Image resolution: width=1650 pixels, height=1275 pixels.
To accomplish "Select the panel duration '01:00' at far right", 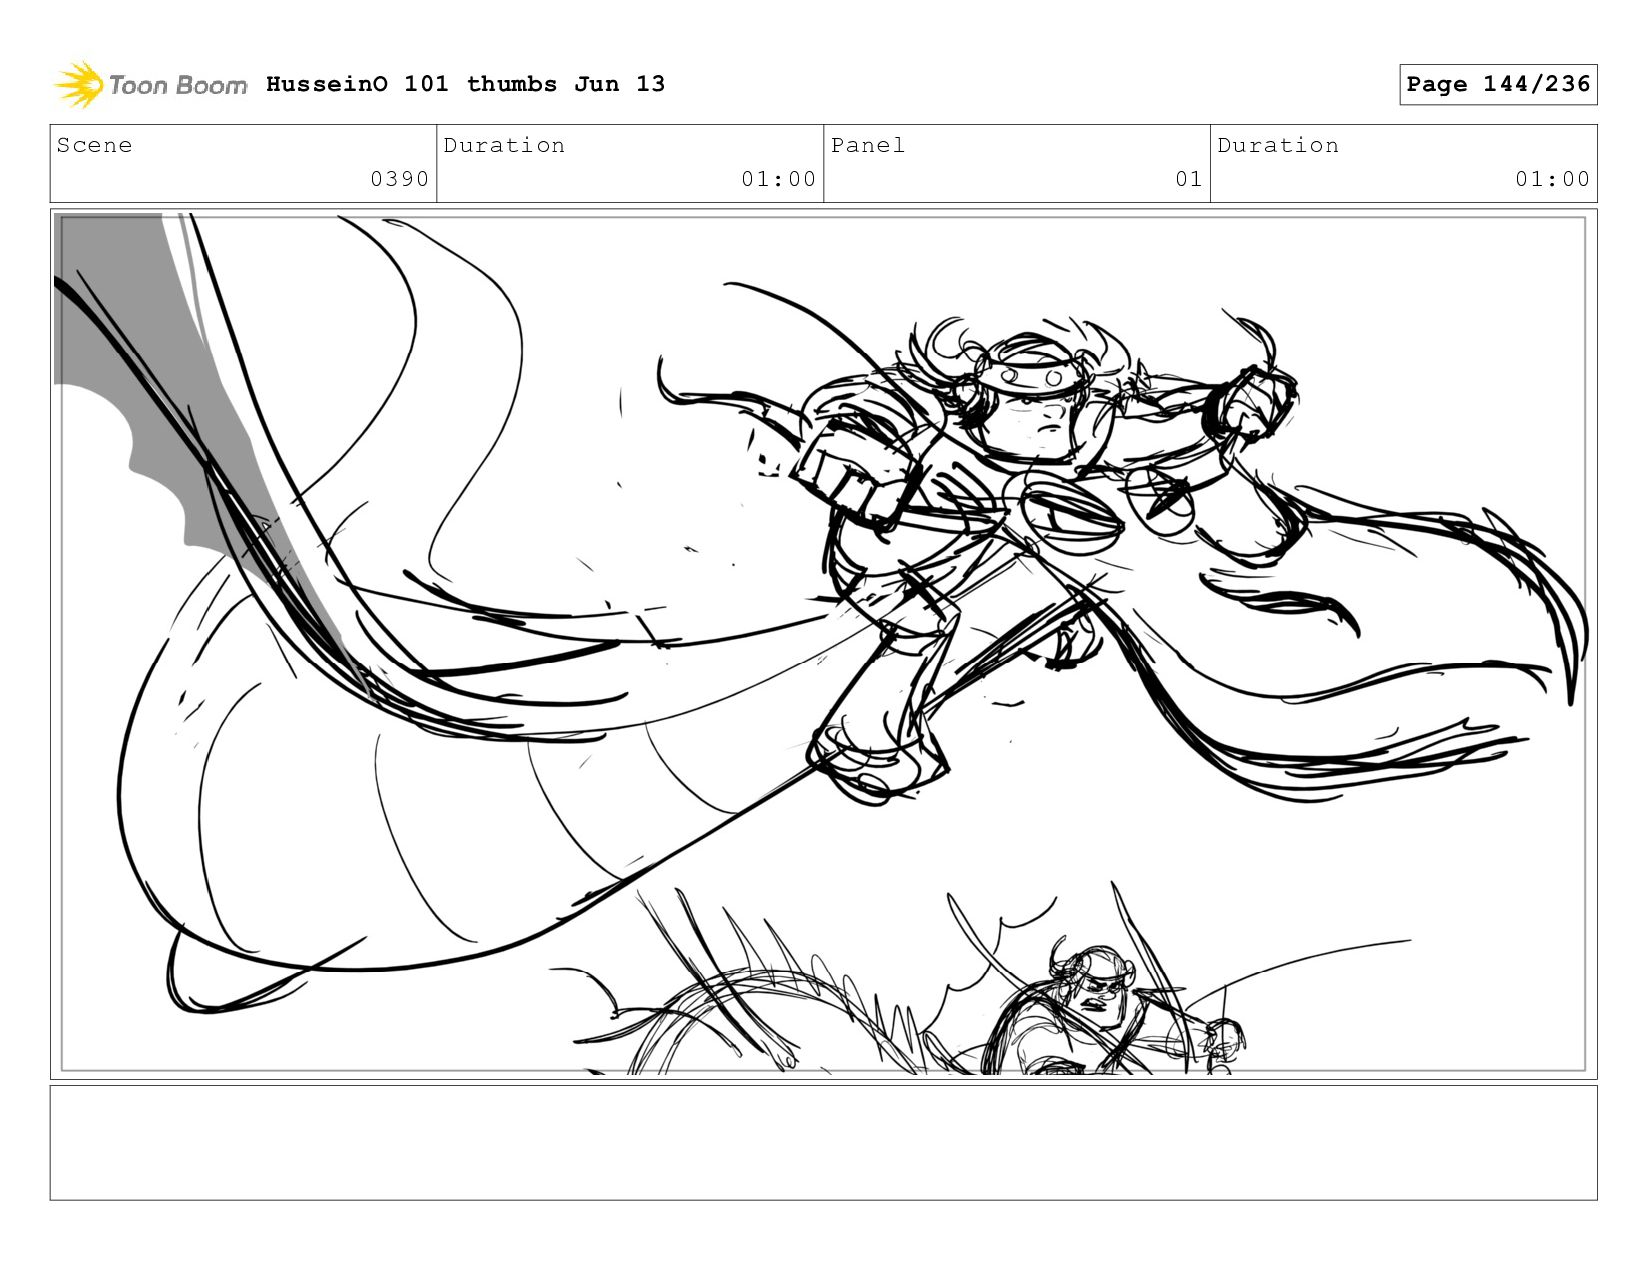I will pos(1552,179).
